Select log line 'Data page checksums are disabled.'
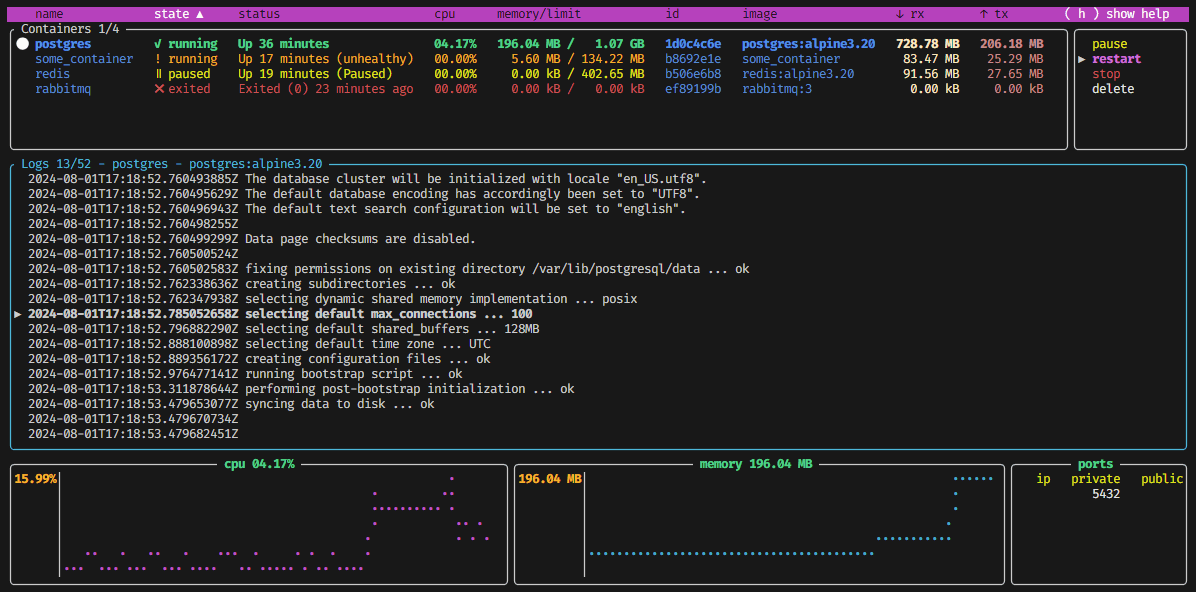 click(252, 239)
